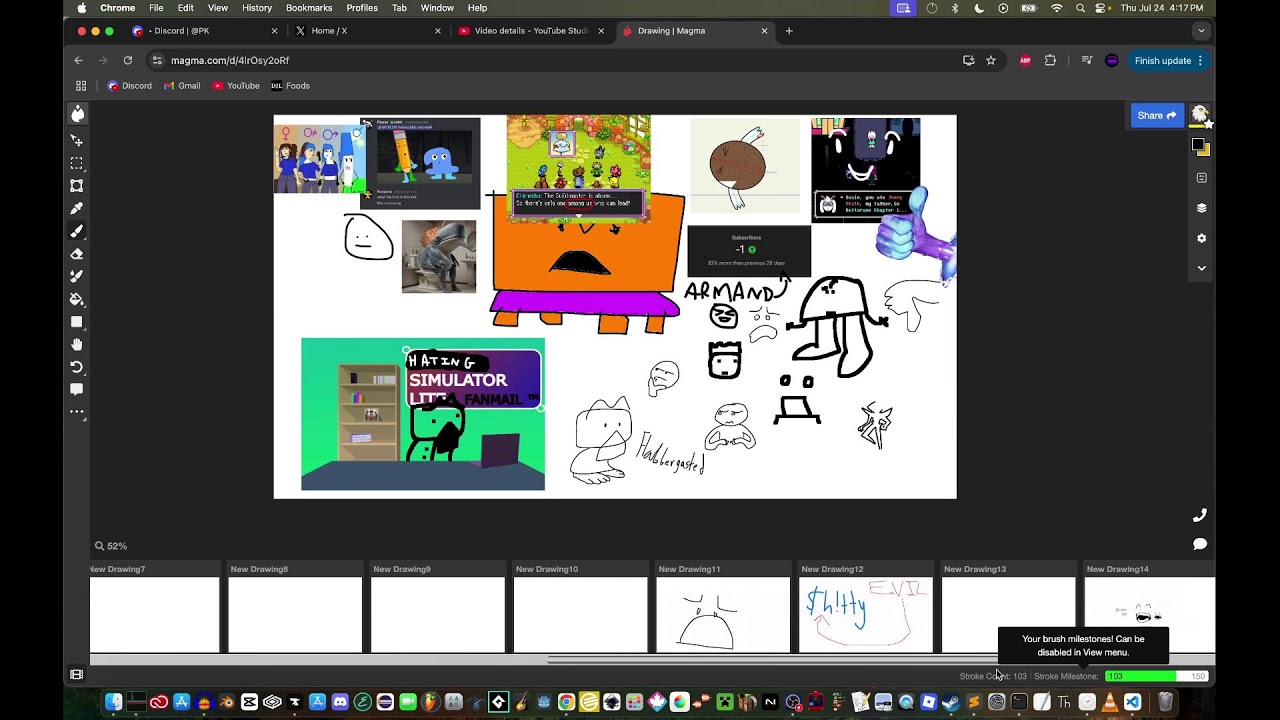Select the Move/Selection arrow tool
Screen dimensions: 1280x720
[x=77, y=141]
